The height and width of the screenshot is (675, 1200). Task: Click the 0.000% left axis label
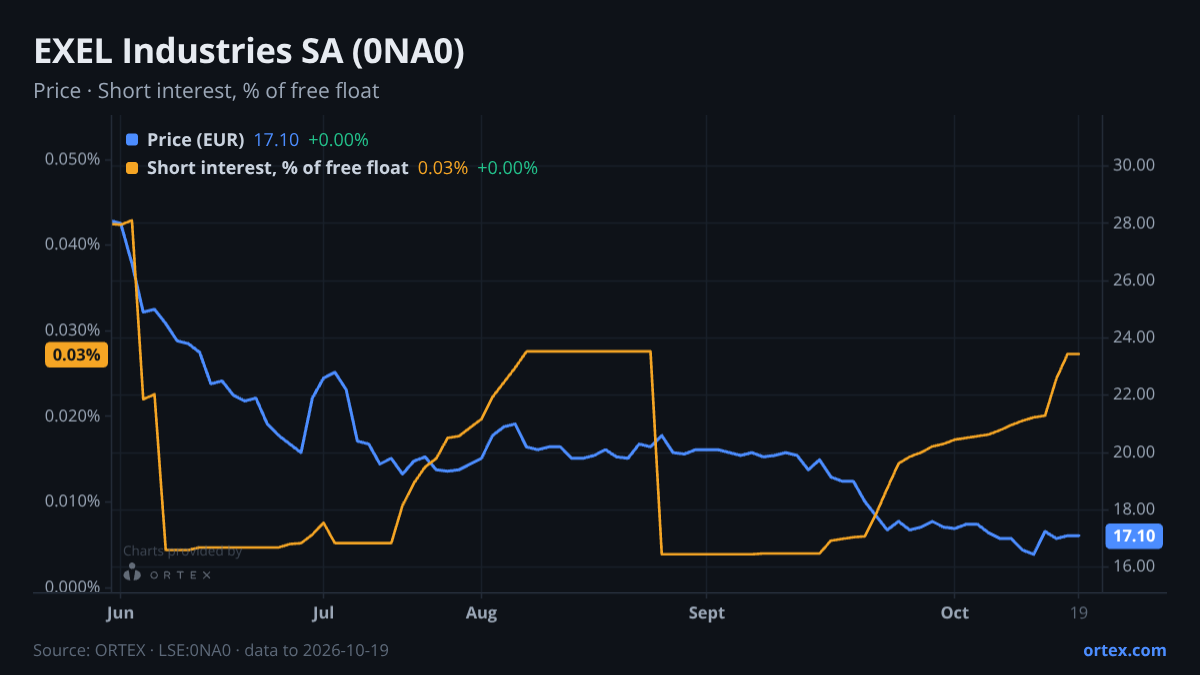coord(72,587)
